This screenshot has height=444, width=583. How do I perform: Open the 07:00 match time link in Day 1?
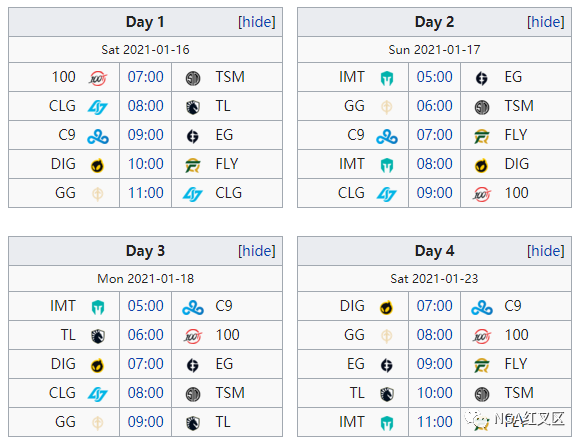[145, 77]
